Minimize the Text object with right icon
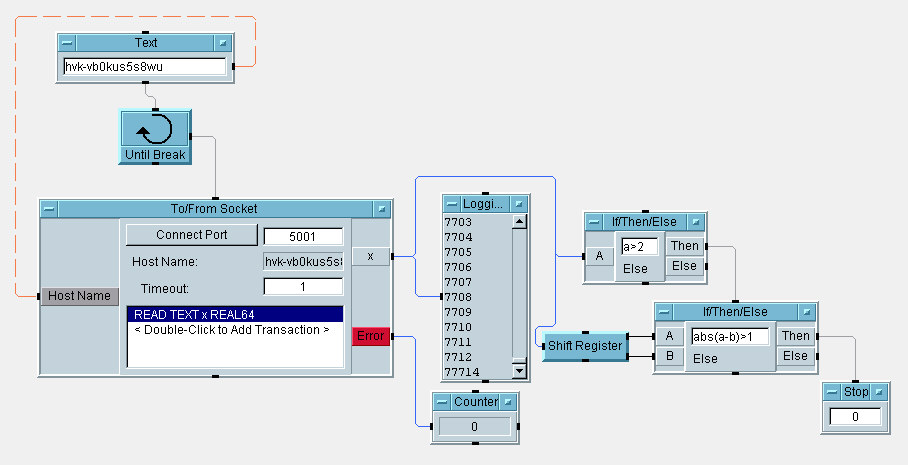Image resolution: width=908 pixels, height=465 pixels. 224,43
